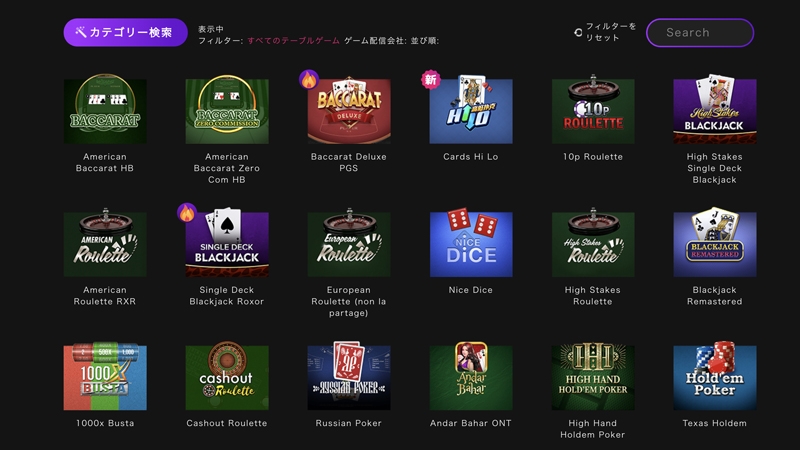The height and width of the screenshot is (450, 800).
Task: Click the 'Cards Hi Lo' title text
Action: (x=471, y=157)
